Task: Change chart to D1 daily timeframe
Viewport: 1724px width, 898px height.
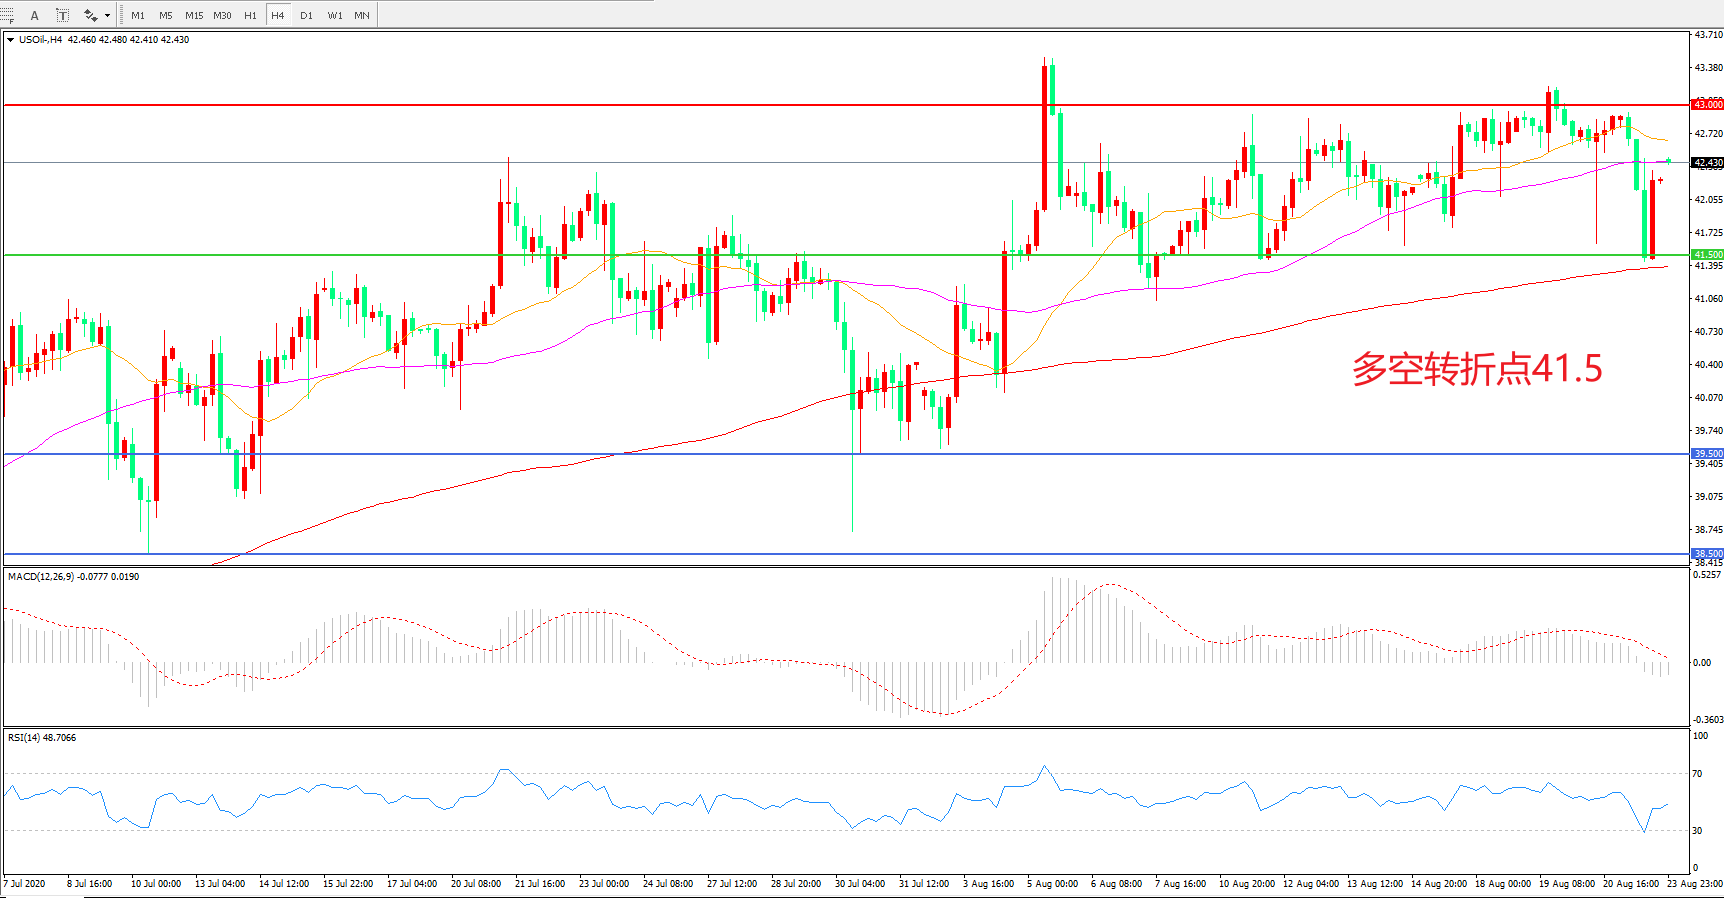Action: (x=306, y=15)
